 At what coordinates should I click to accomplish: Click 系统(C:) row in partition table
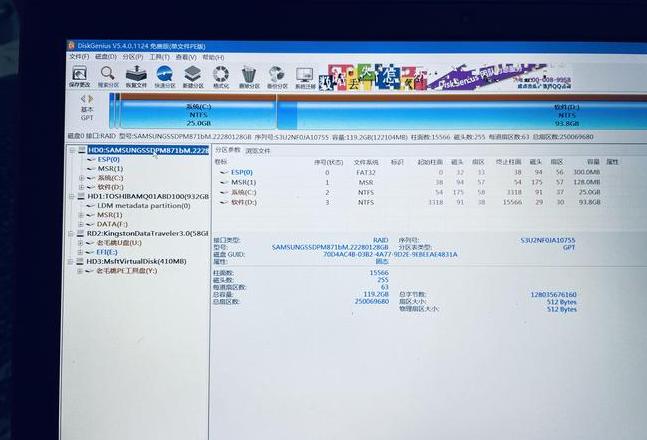[409, 192]
